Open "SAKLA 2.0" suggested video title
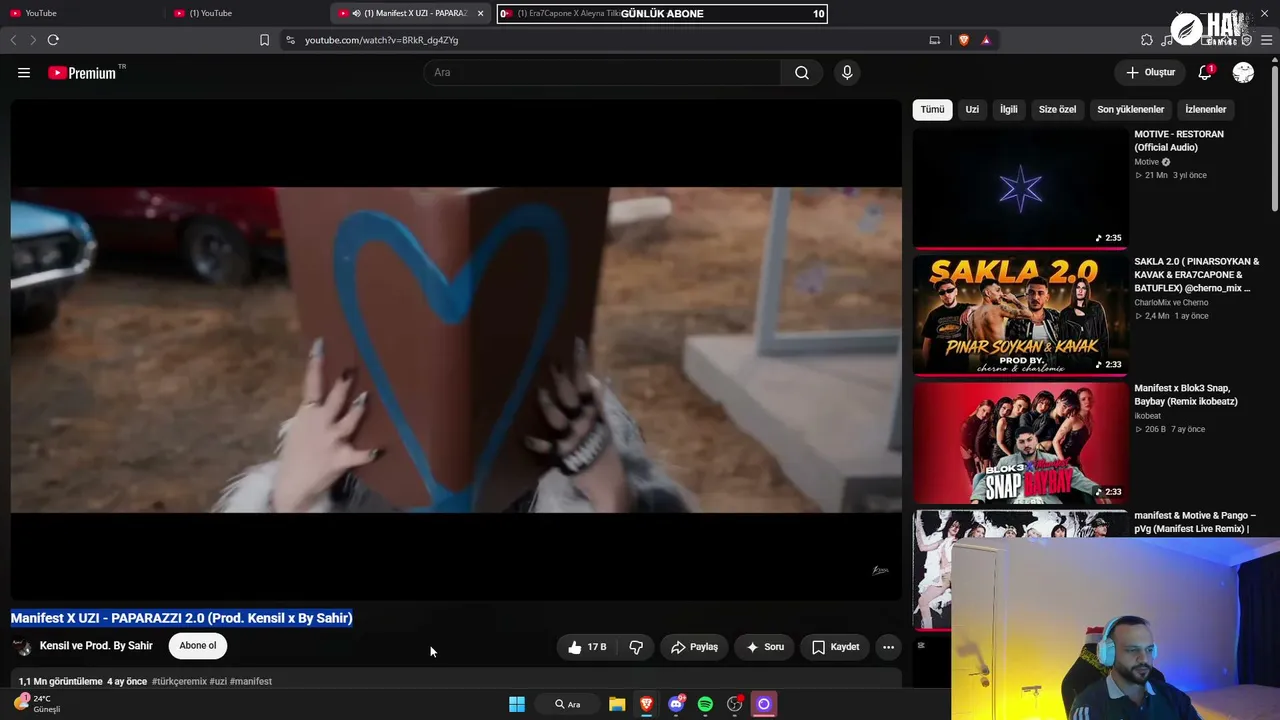The width and height of the screenshot is (1280, 720). click(1197, 275)
